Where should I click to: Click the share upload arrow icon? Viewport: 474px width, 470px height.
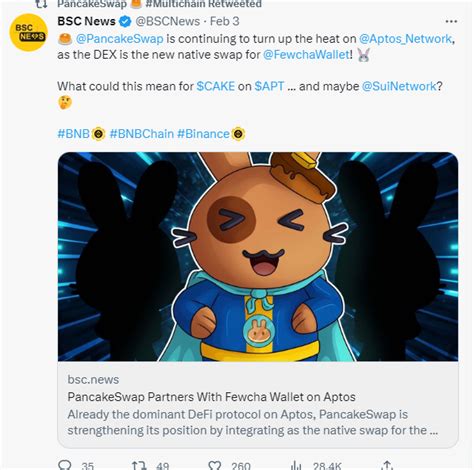point(386,465)
